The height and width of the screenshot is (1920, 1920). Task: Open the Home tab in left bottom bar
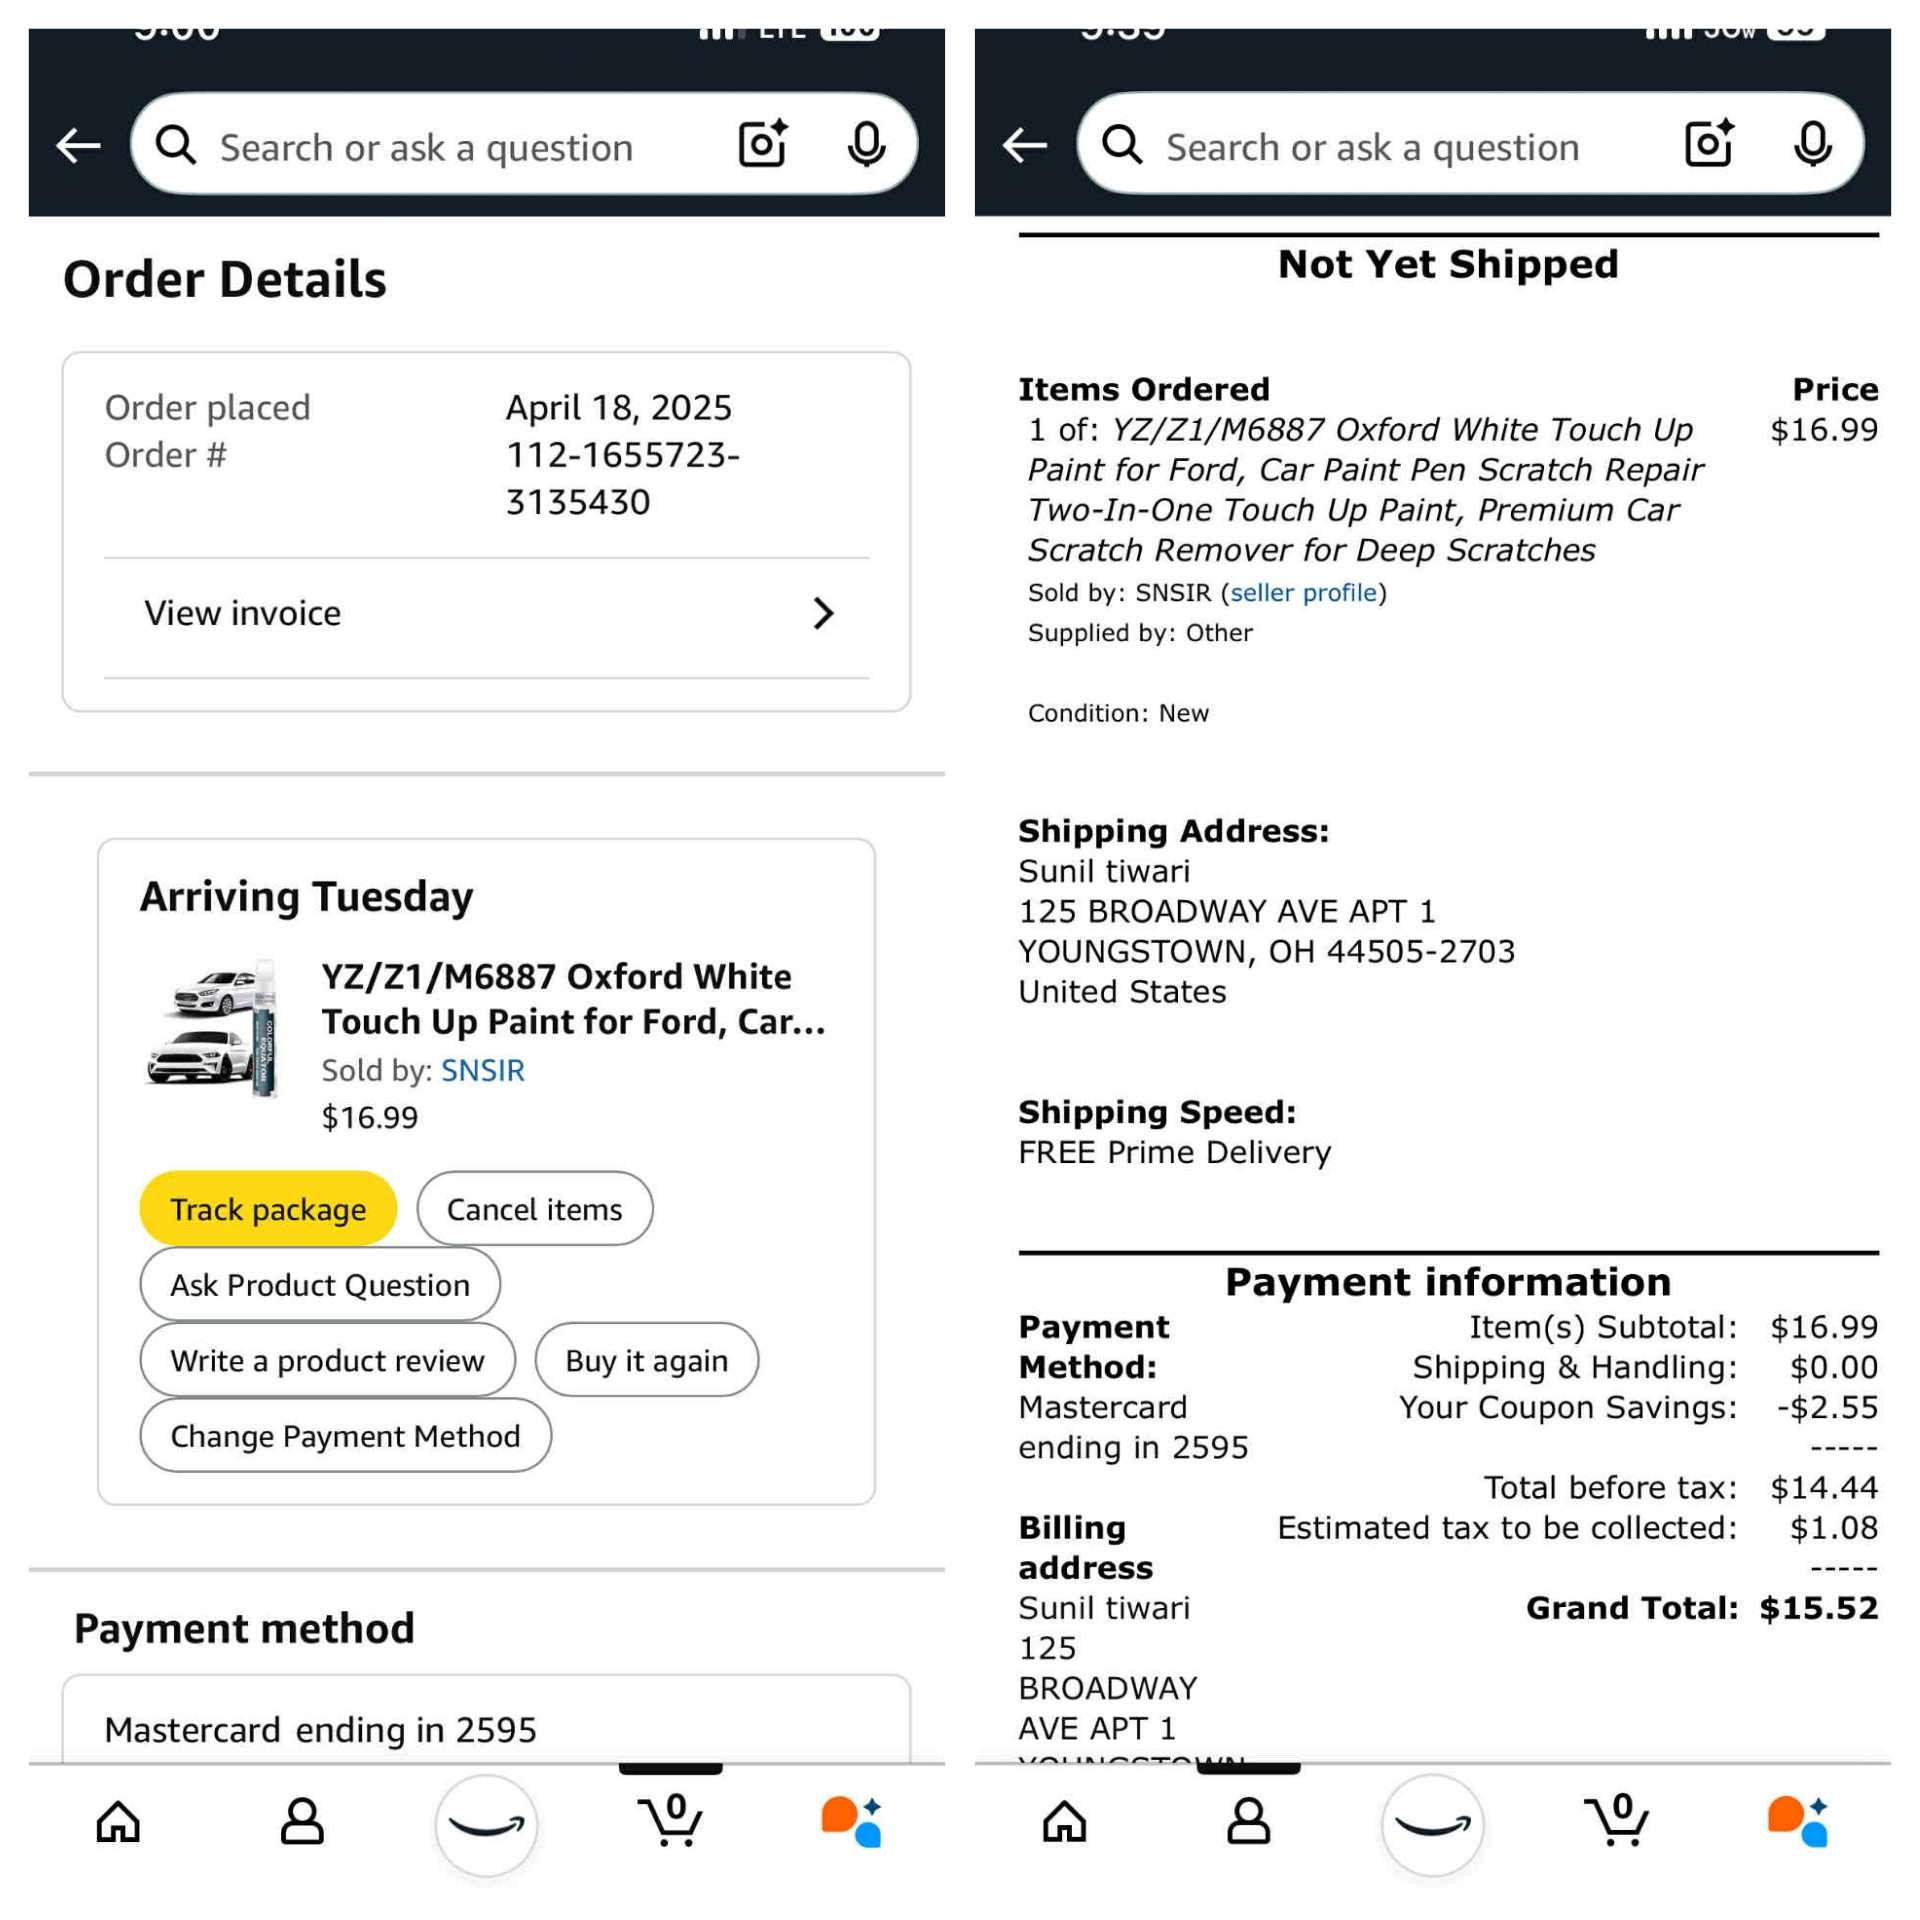[x=118, y=1821]
